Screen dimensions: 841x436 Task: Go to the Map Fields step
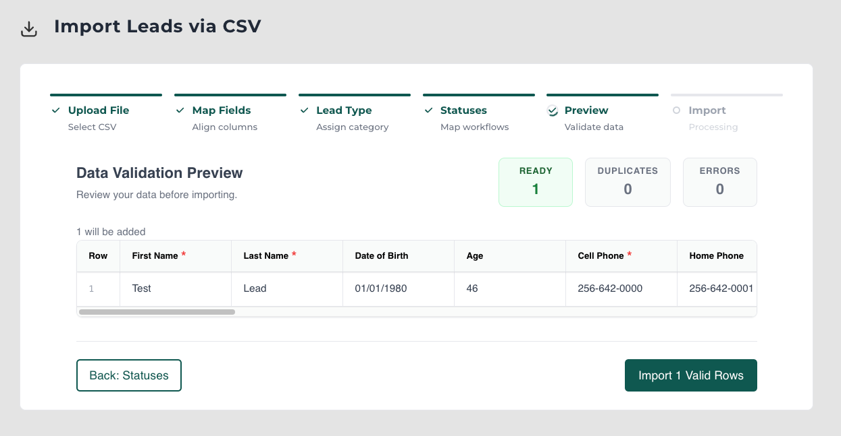(x=230, y=114)
